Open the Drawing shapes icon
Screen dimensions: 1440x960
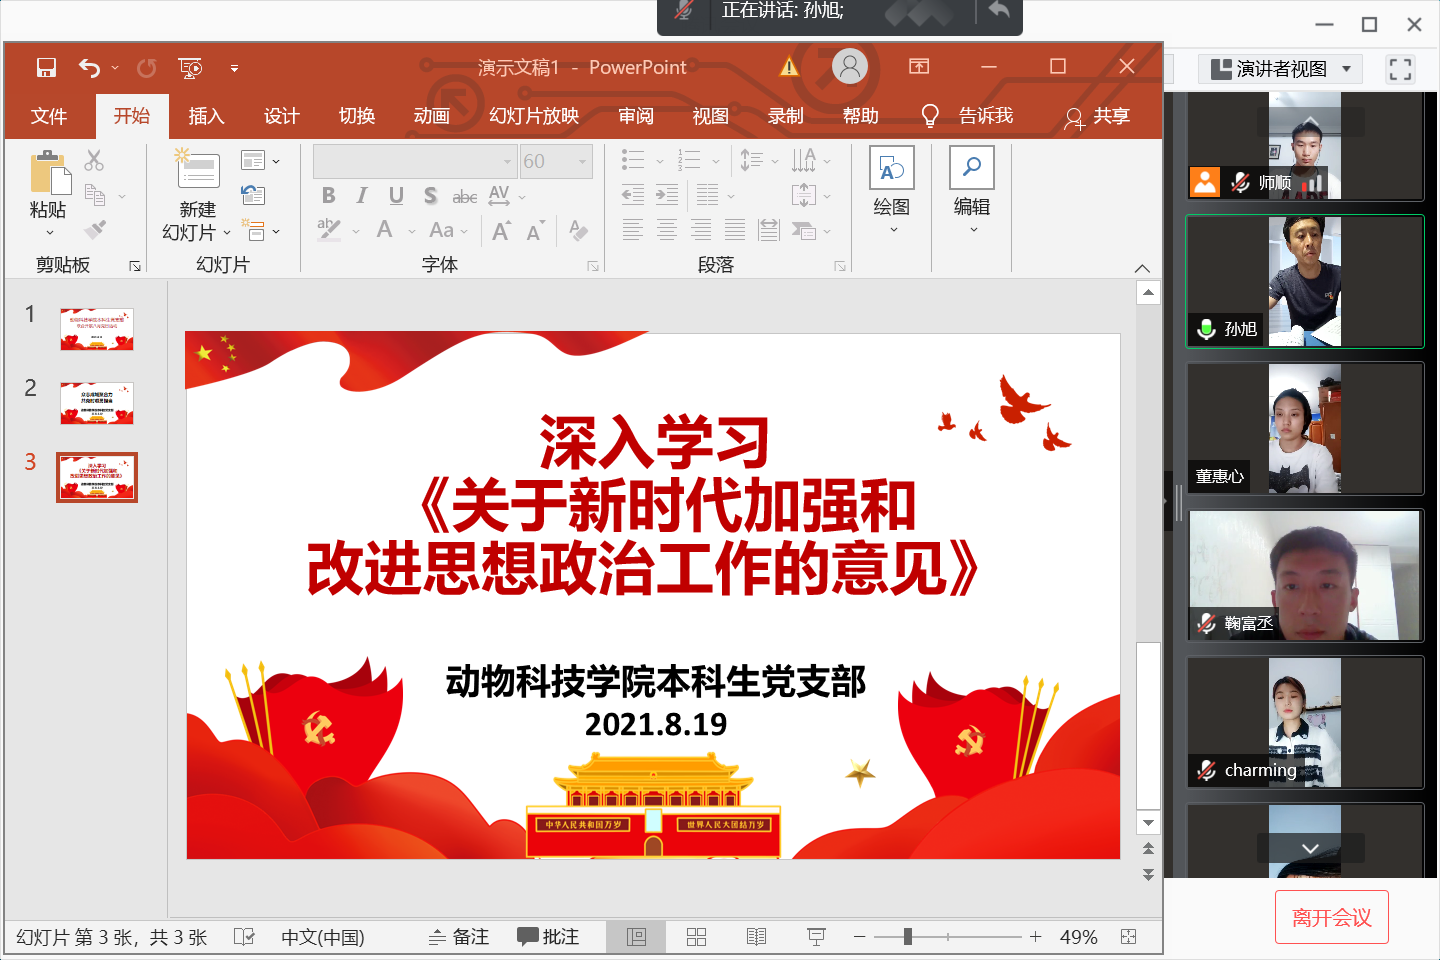[891, 168]
